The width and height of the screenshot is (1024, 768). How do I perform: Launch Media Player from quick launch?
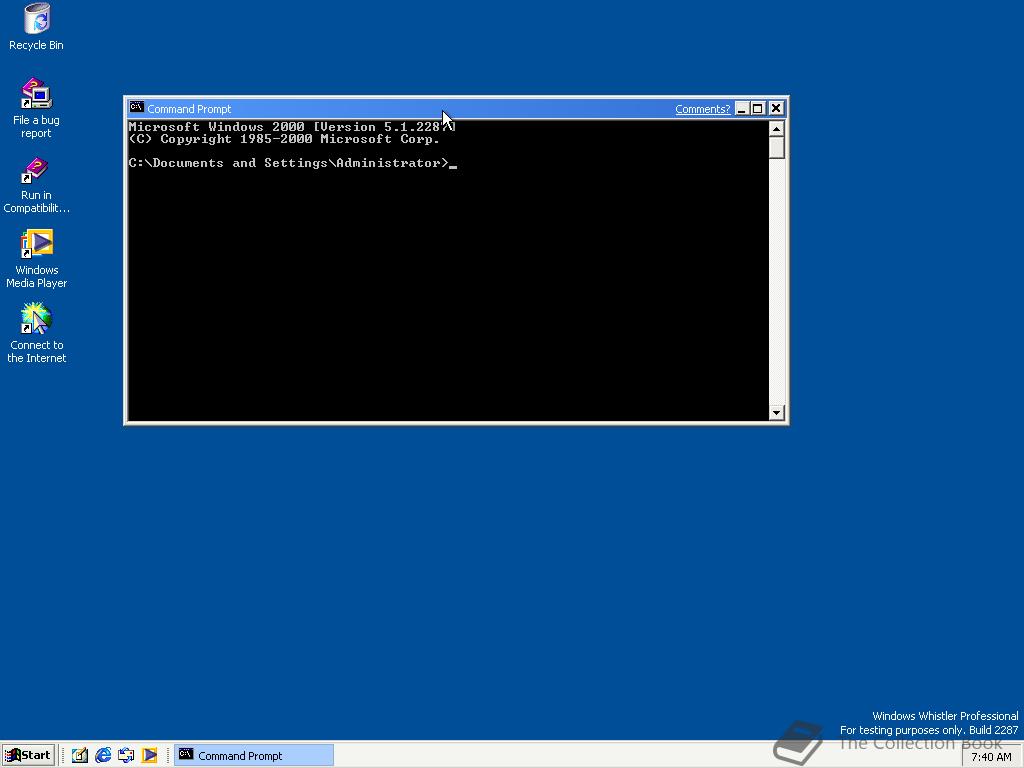click(150, 756)
